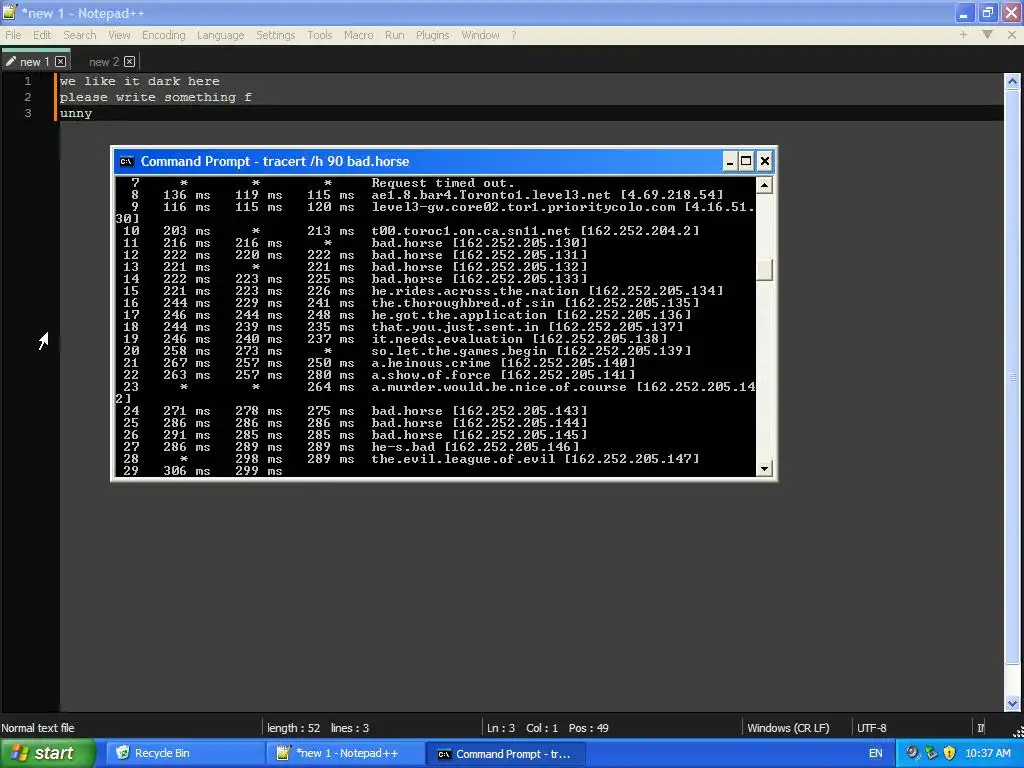This screenshot has height=768, width=1024.
Task: Open the Run menu
Action: click(x=394, y=35)
